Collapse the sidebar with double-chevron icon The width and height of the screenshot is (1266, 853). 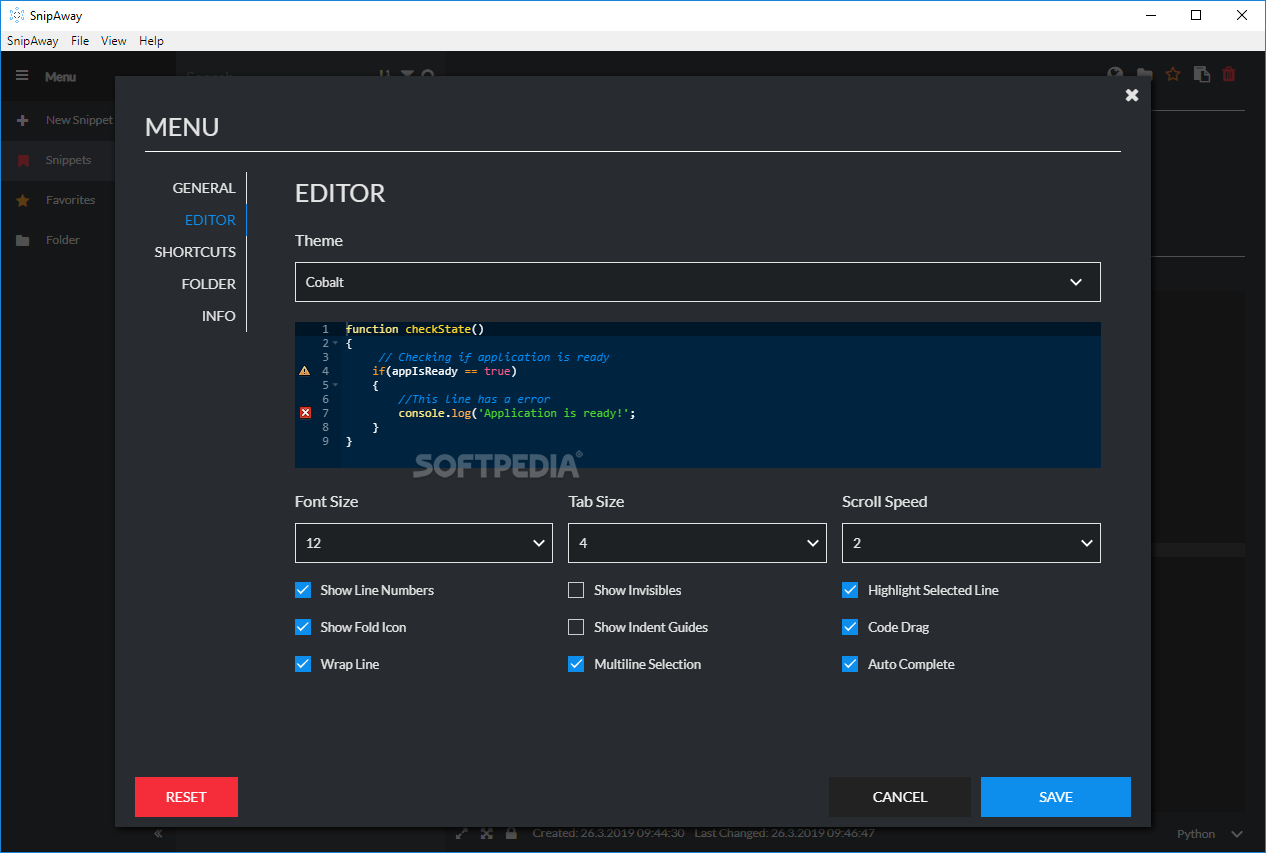pyautogui.click(x=157, y=834)
